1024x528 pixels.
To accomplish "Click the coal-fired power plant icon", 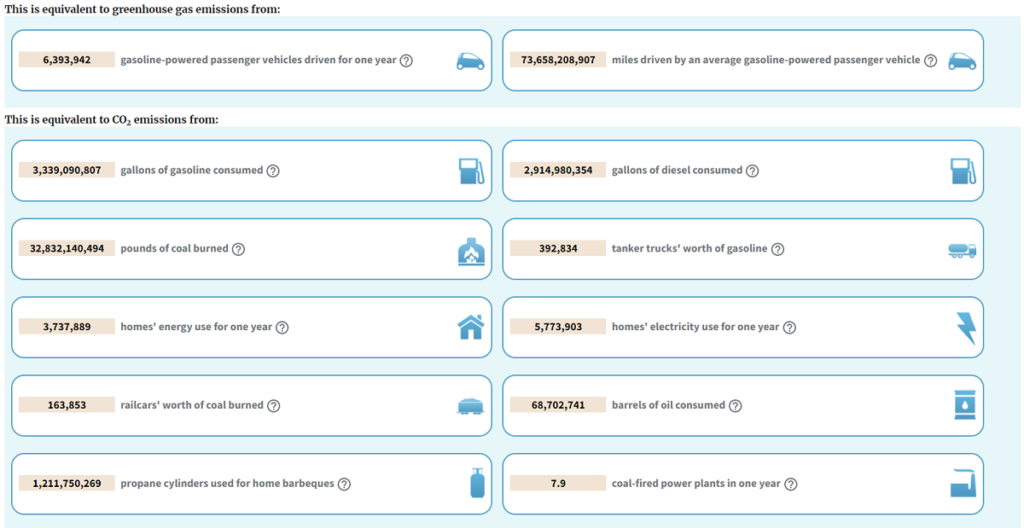I will pos(963,484).
